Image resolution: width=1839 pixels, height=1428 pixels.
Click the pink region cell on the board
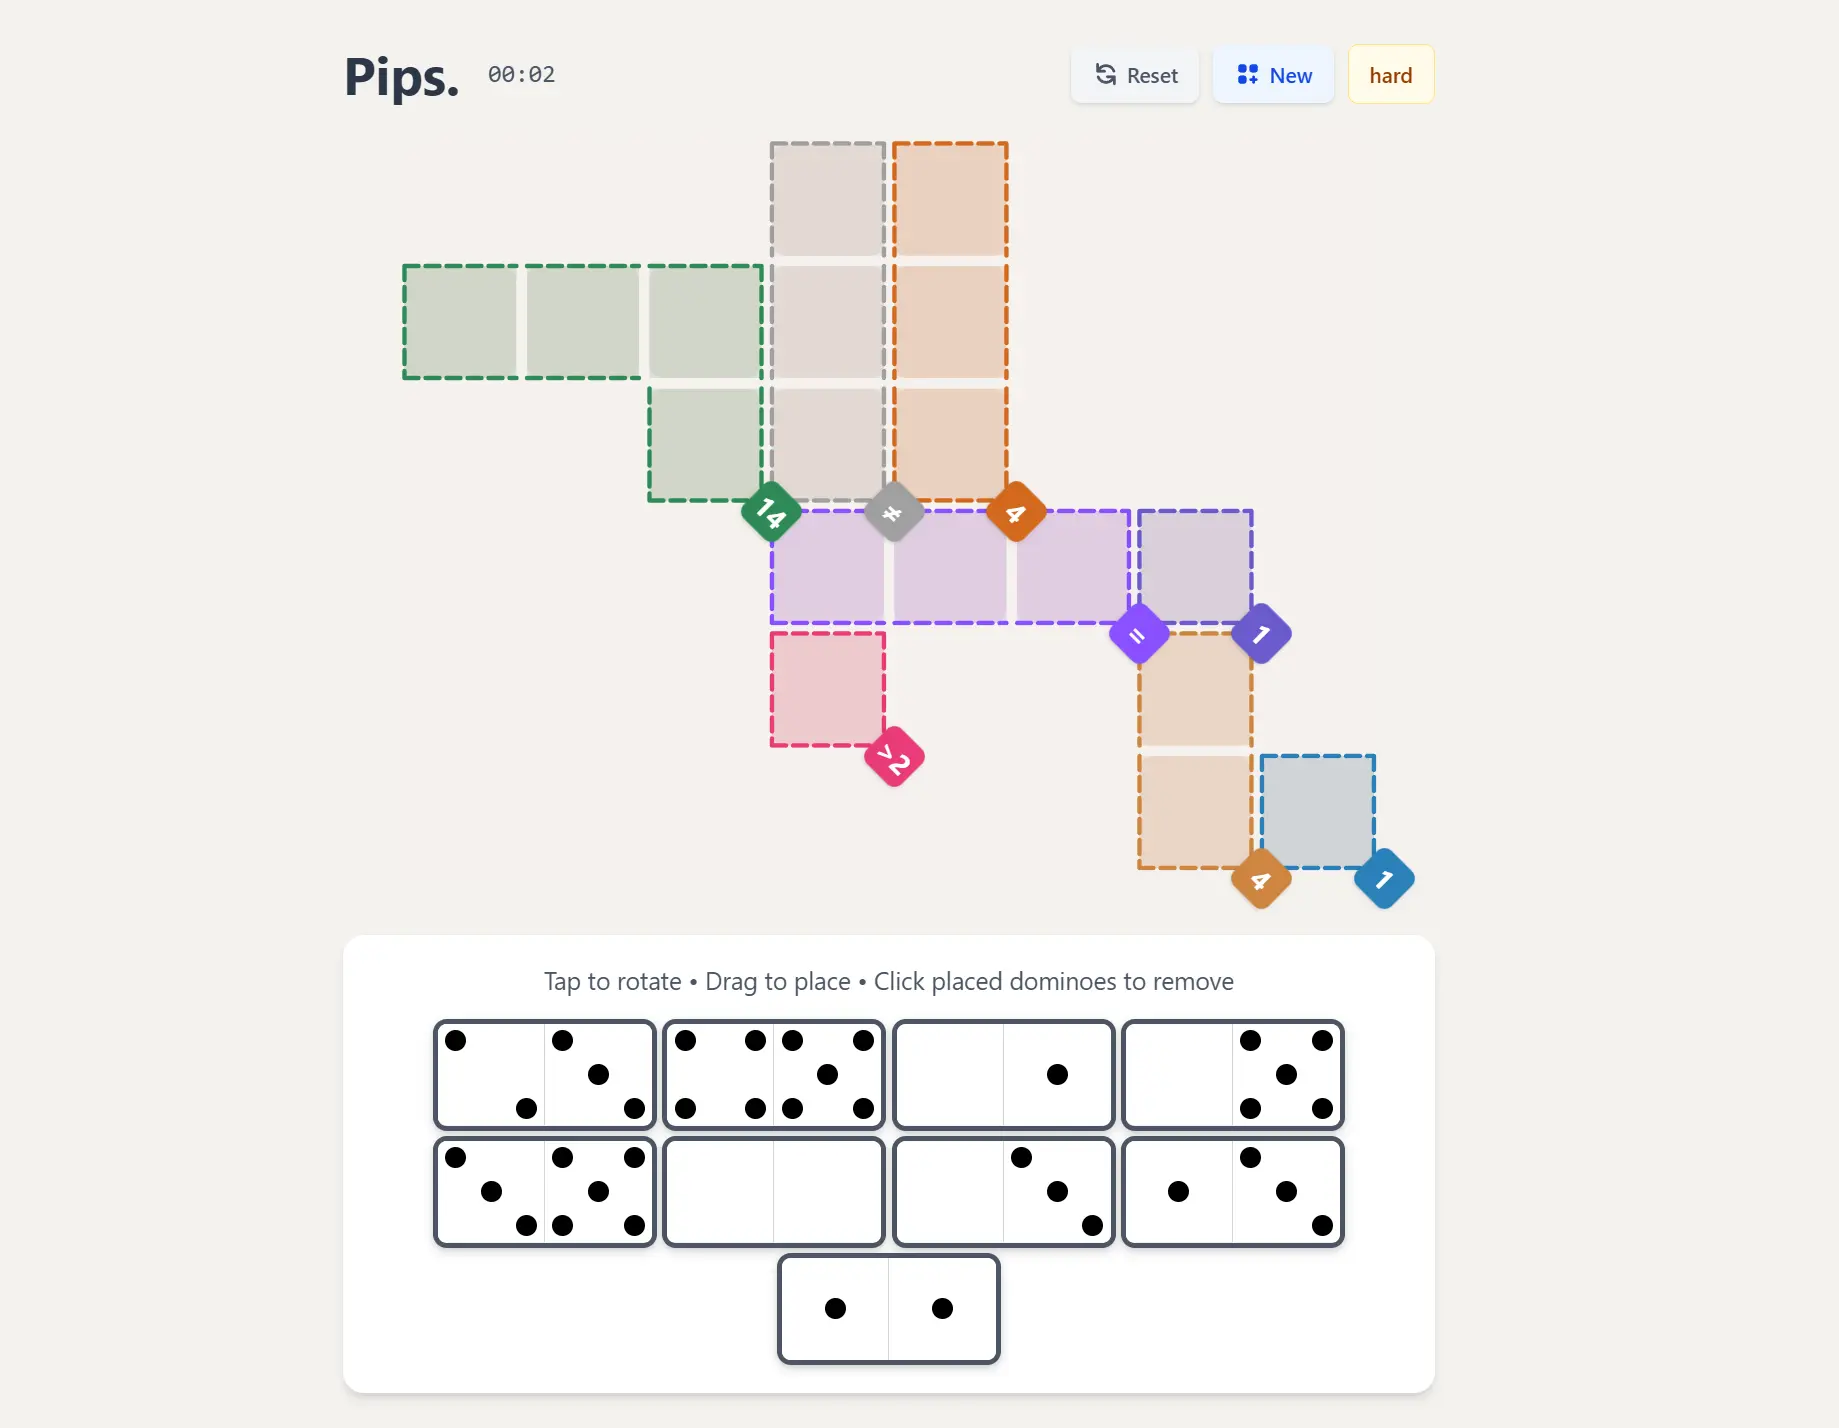point(827,688)
